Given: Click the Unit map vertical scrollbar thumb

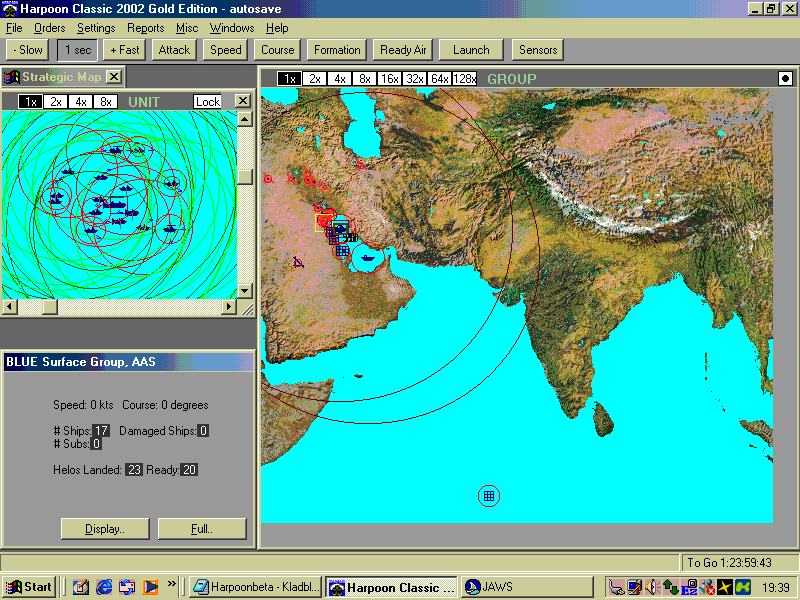Looking at the screenshot, I should tap(245, 177).
